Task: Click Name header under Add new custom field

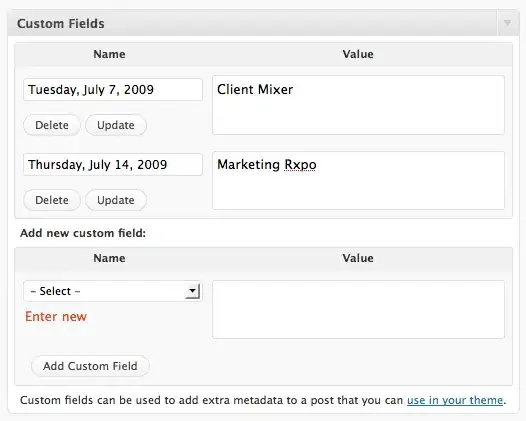Action: coord(109,258)
